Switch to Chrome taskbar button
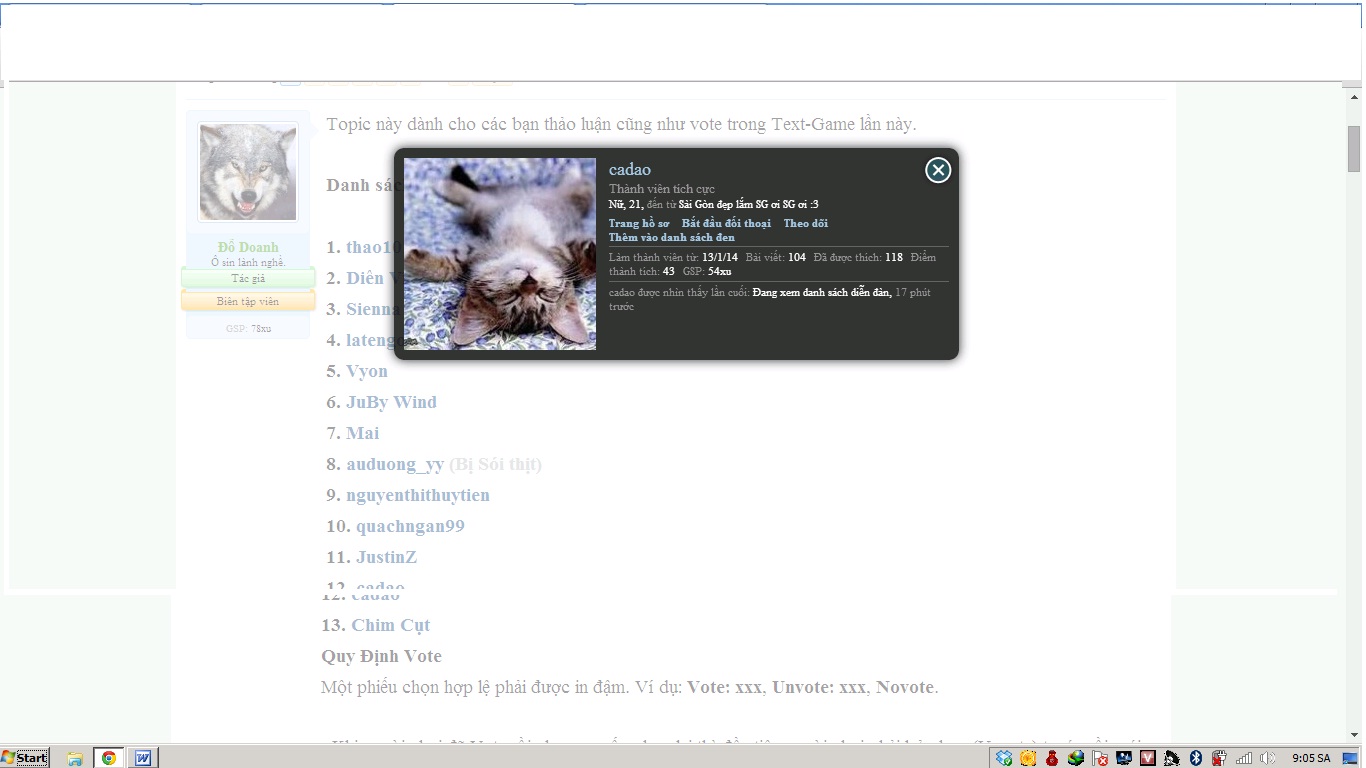1366x768 pixels. click(x=109, y=758)
